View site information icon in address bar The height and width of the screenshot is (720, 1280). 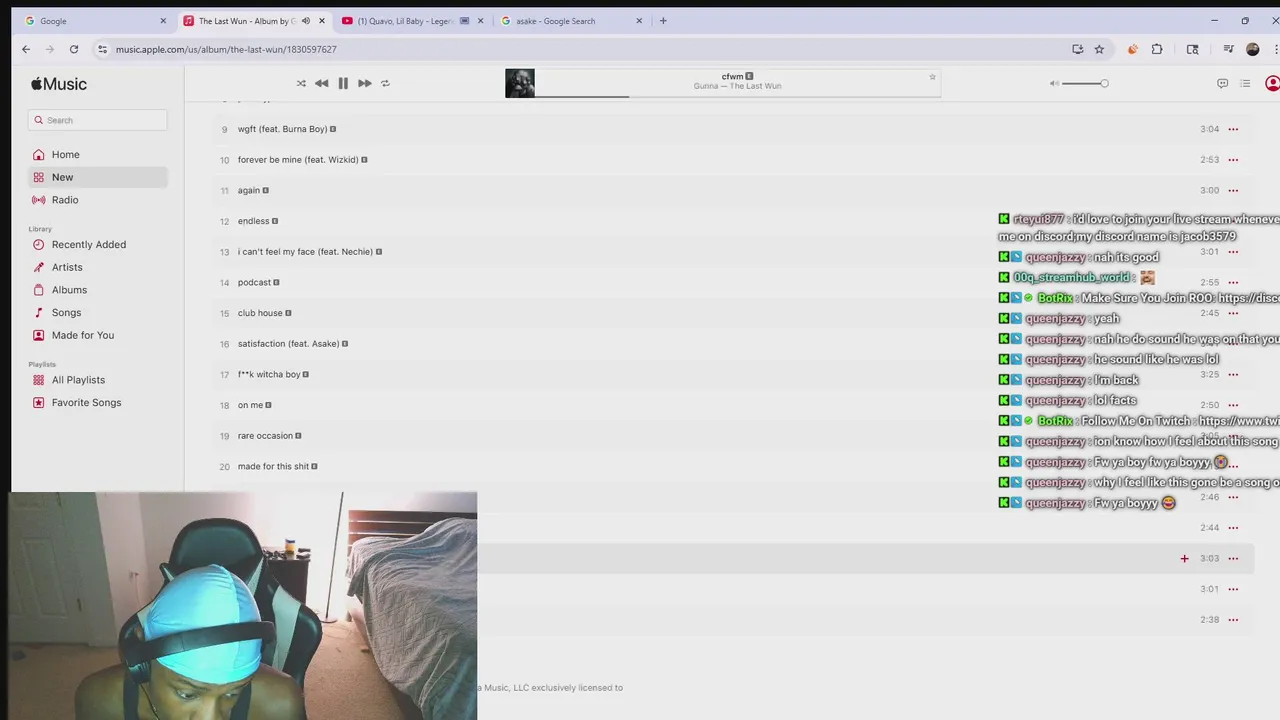(102, 49)
